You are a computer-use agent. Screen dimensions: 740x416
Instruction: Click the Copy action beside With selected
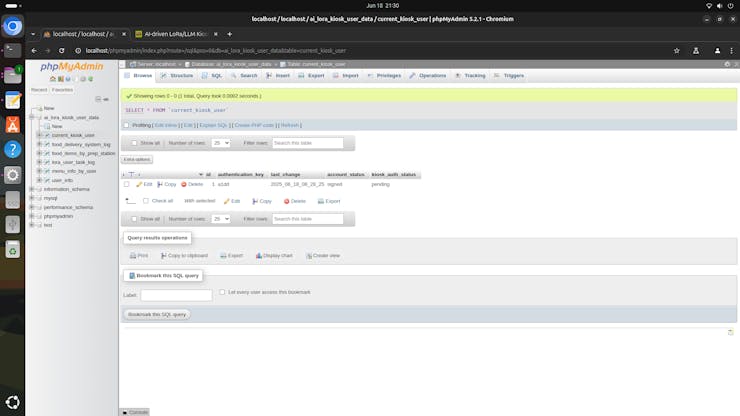(262, 201)
